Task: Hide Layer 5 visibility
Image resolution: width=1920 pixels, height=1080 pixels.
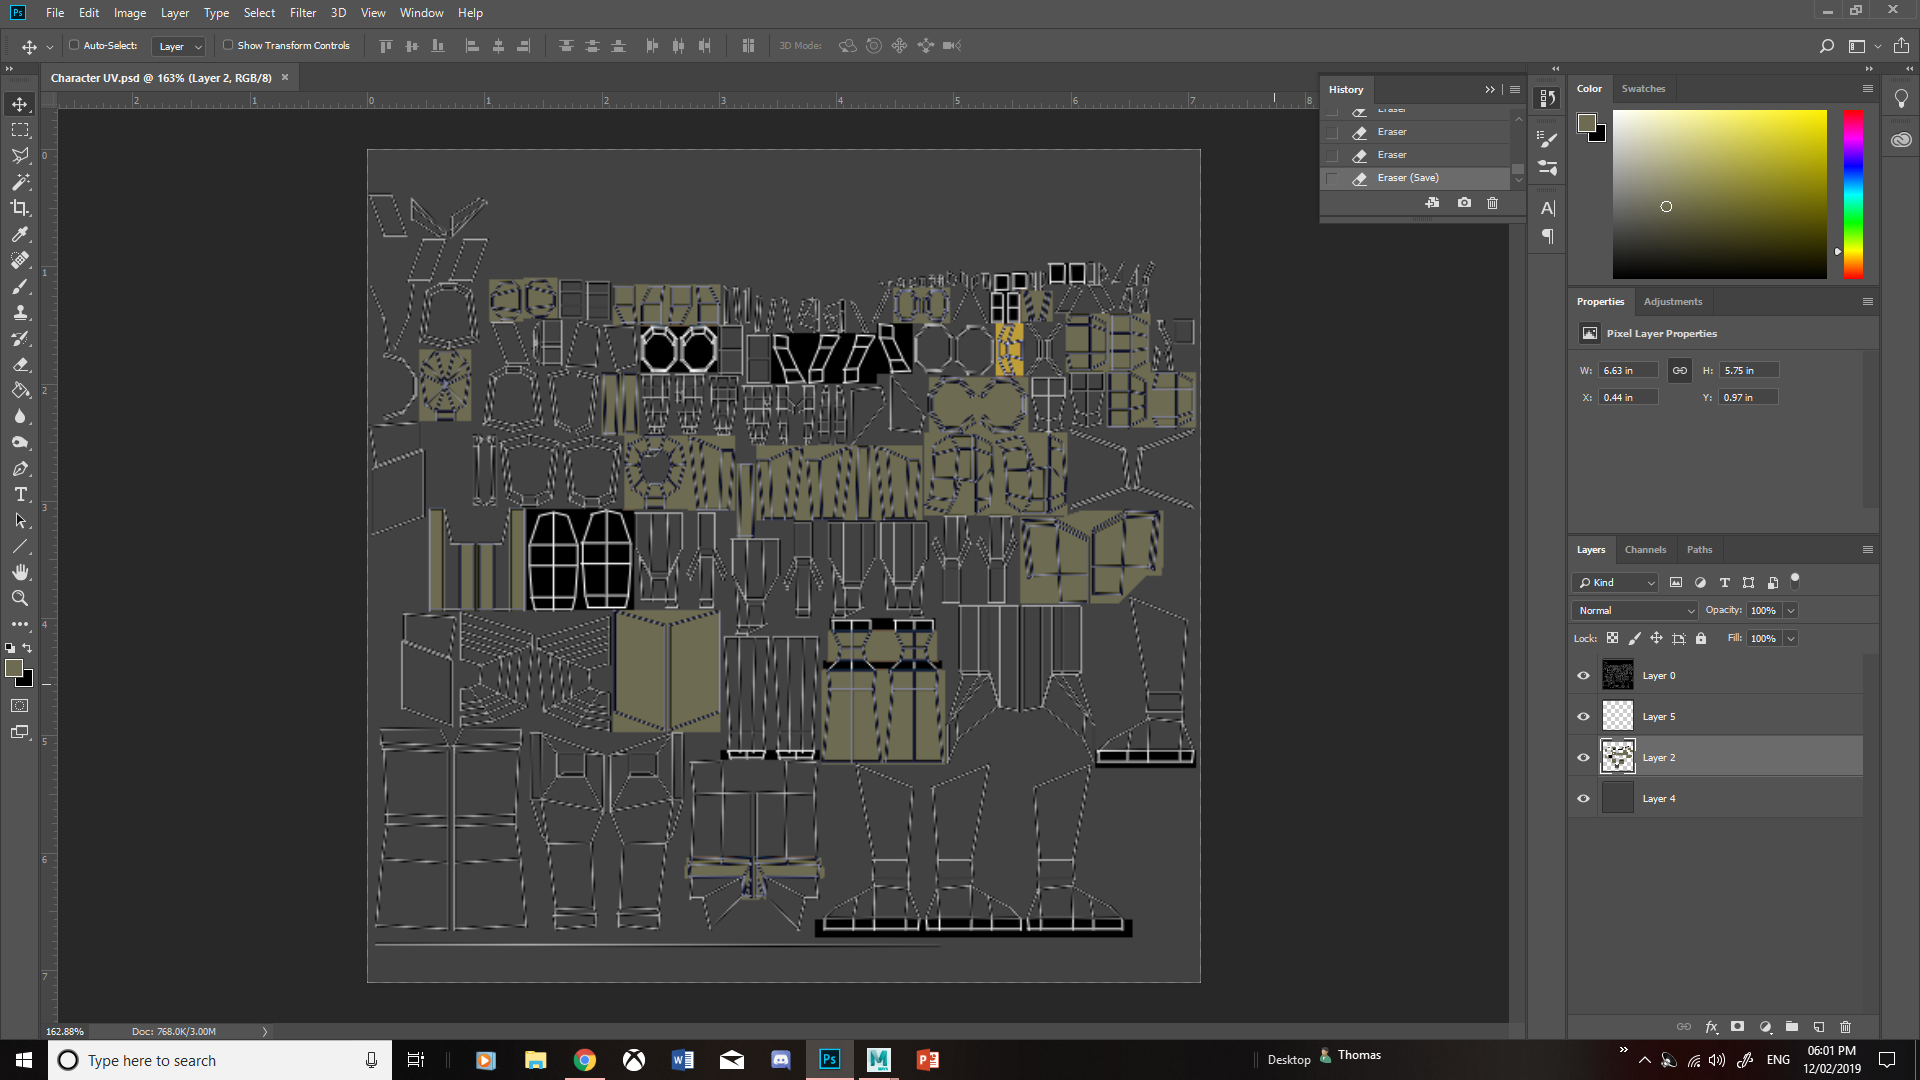Action: pyautogui.click(x=1583, y=717)
